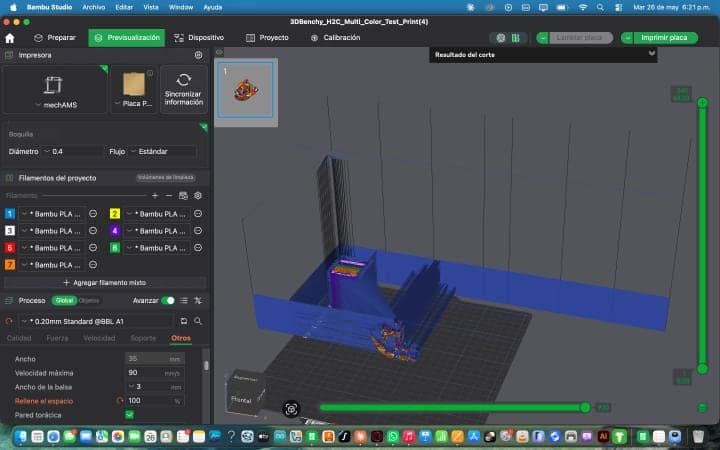Switch process mode to Objetos
Viewport: 720px width, 450px height.
tap(89, 301)
